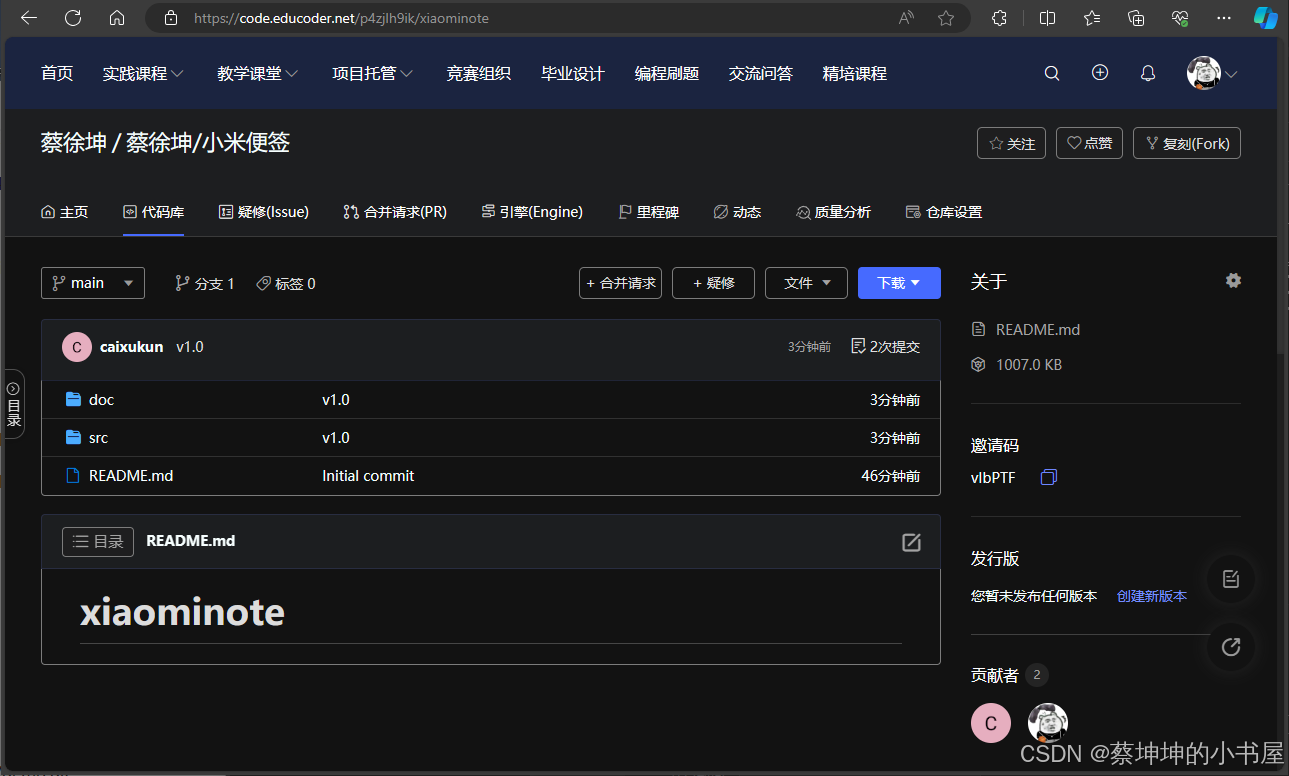Open browser essentials heart icon
The width and height of the screenshot is (1289, 776).
point(1180,18)
